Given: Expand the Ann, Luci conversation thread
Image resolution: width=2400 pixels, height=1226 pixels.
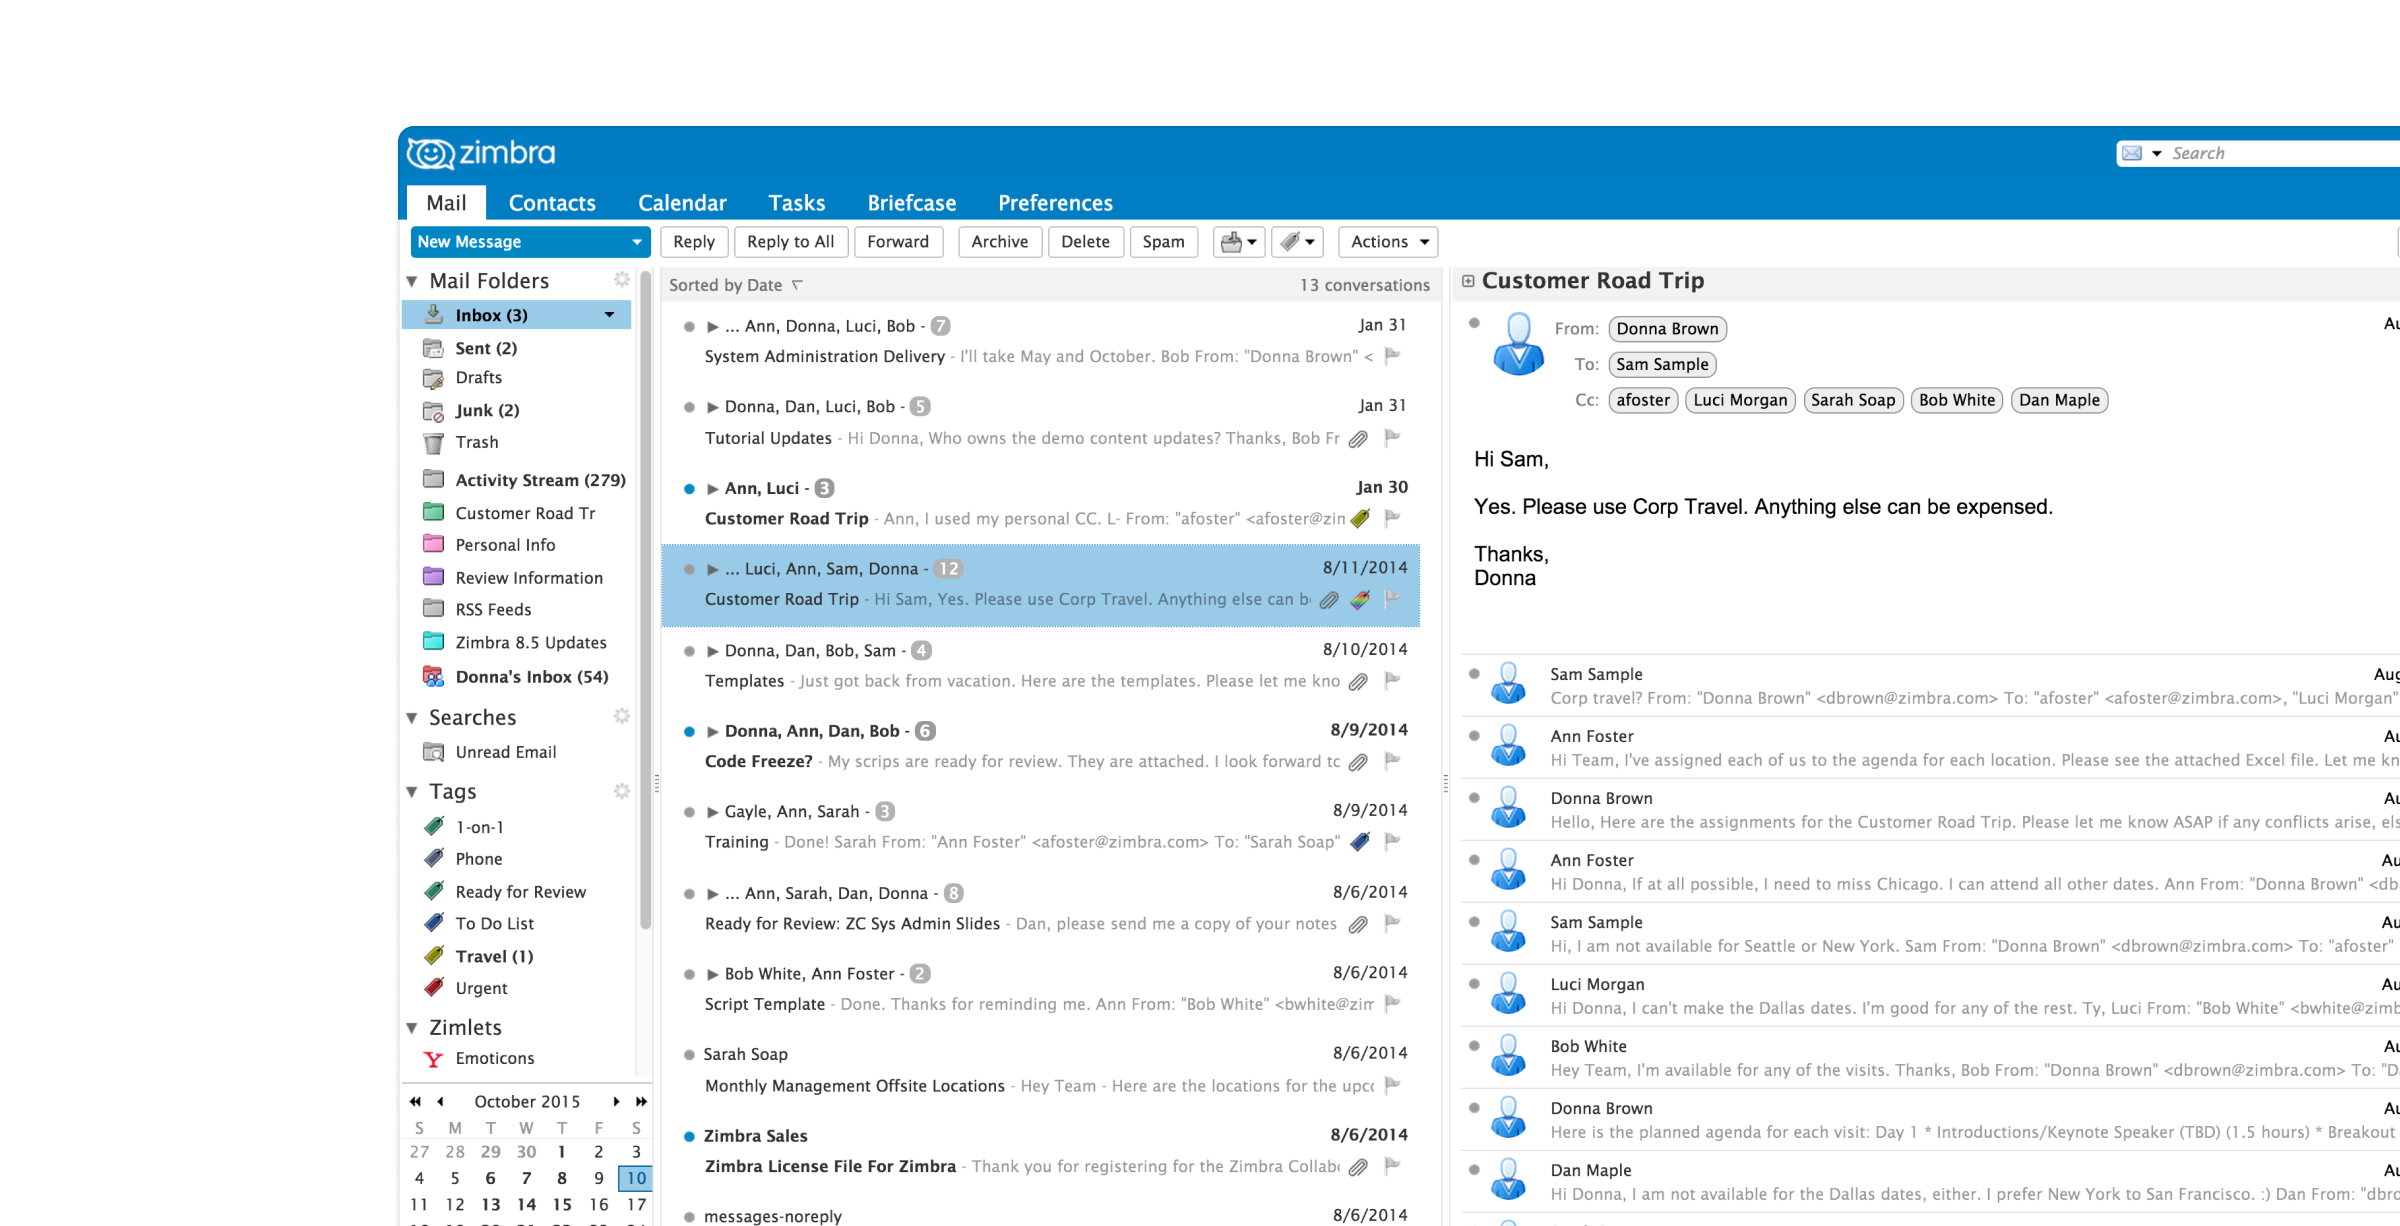Looking at the screenshot, I should coord(713,488).
